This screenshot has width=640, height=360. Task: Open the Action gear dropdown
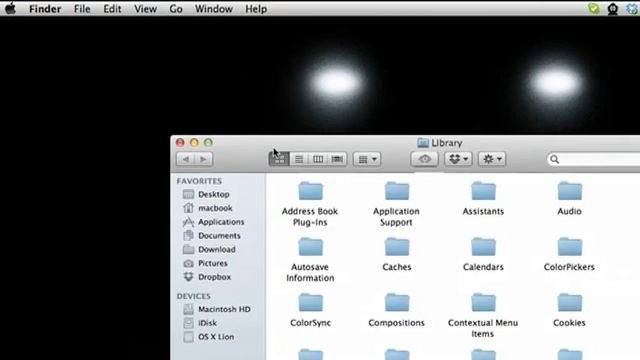coord(492,159)
